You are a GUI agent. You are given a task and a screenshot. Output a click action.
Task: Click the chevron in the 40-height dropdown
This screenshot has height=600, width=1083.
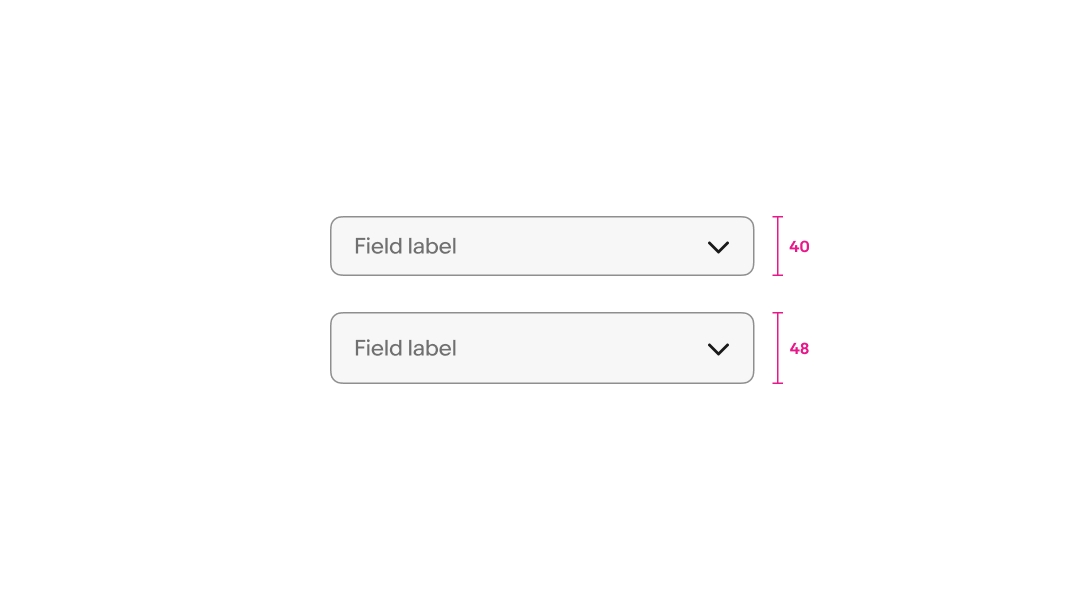click(x=718, y=247)
